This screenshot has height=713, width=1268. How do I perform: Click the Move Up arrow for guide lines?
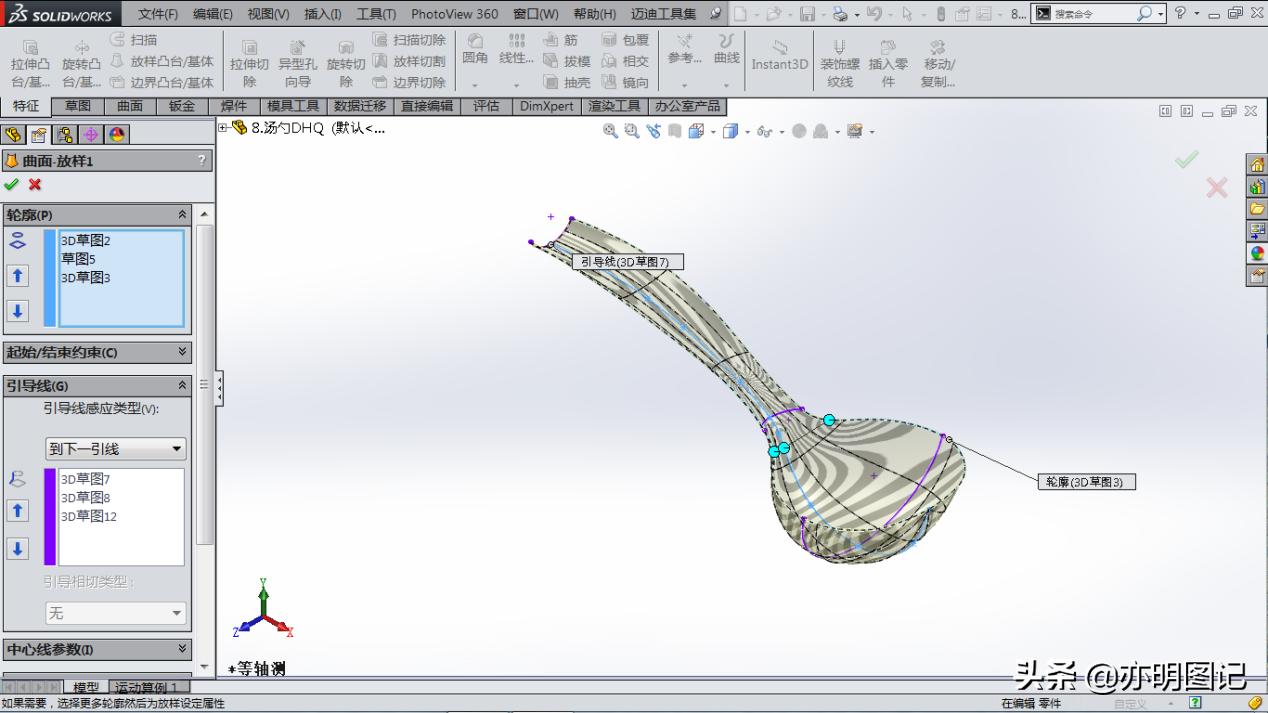click(x=17, y=510)
